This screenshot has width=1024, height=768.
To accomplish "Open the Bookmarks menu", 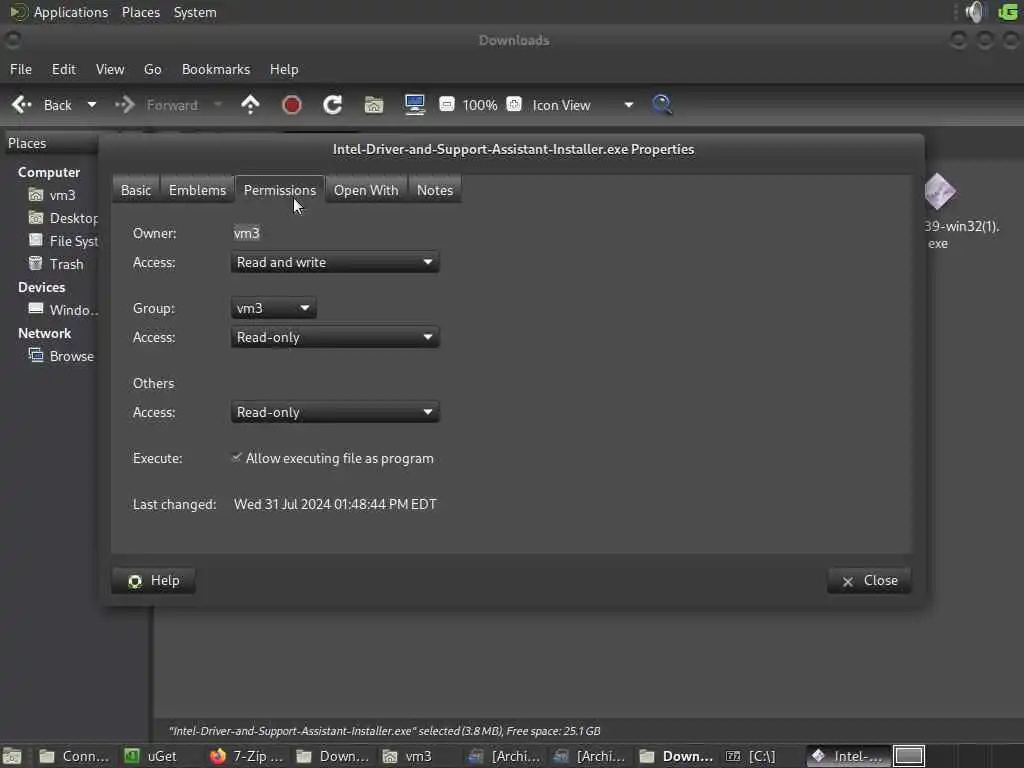I will point(216,69).
